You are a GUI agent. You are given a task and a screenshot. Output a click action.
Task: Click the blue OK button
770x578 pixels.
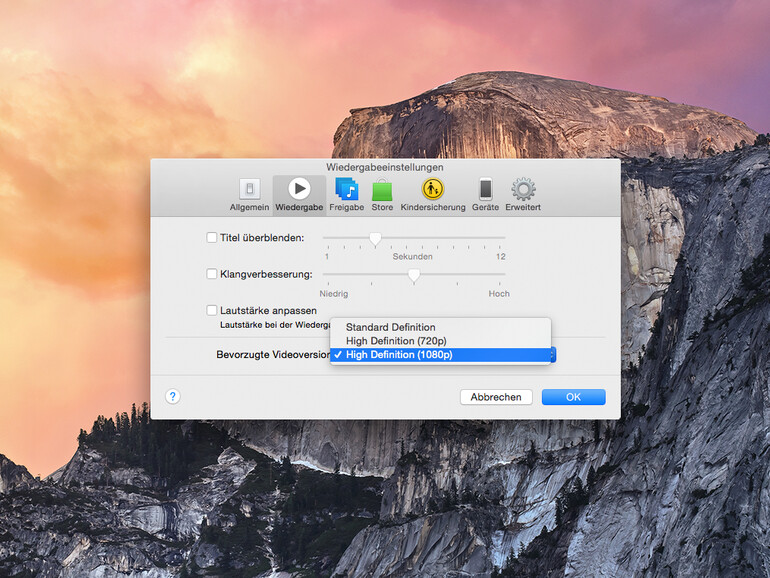point(573,397)
